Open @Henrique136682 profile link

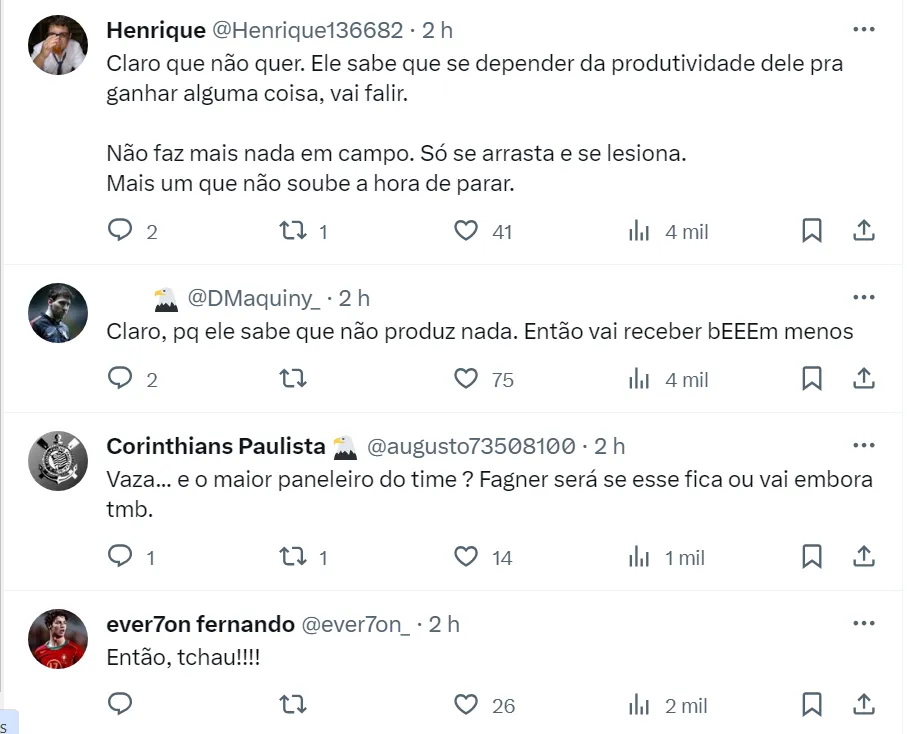(x=307, y=31)
